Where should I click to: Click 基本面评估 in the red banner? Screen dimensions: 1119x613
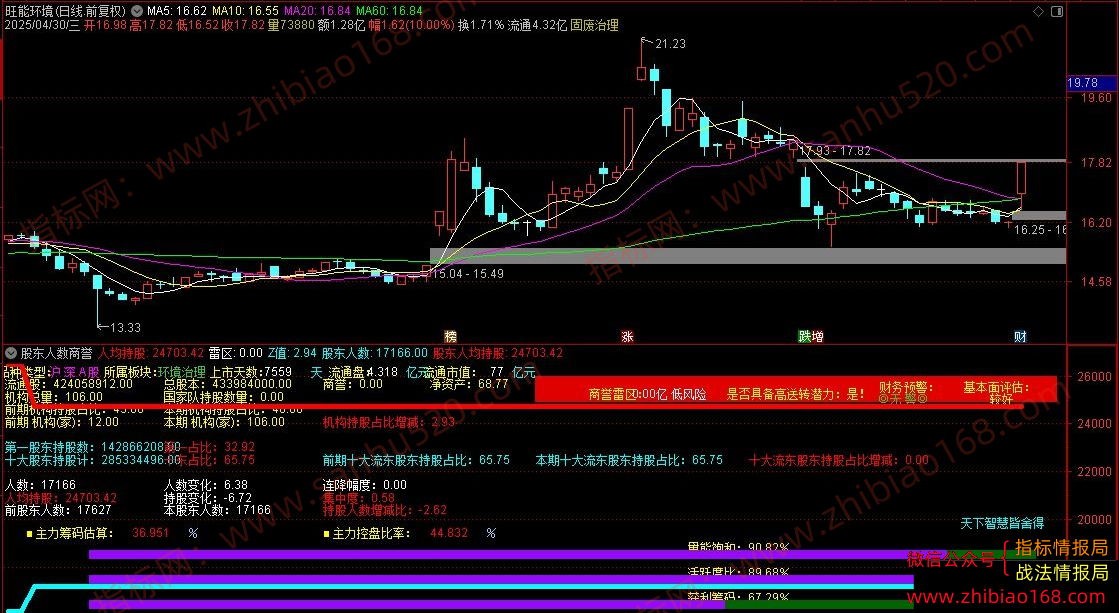[x=997, y=387]
